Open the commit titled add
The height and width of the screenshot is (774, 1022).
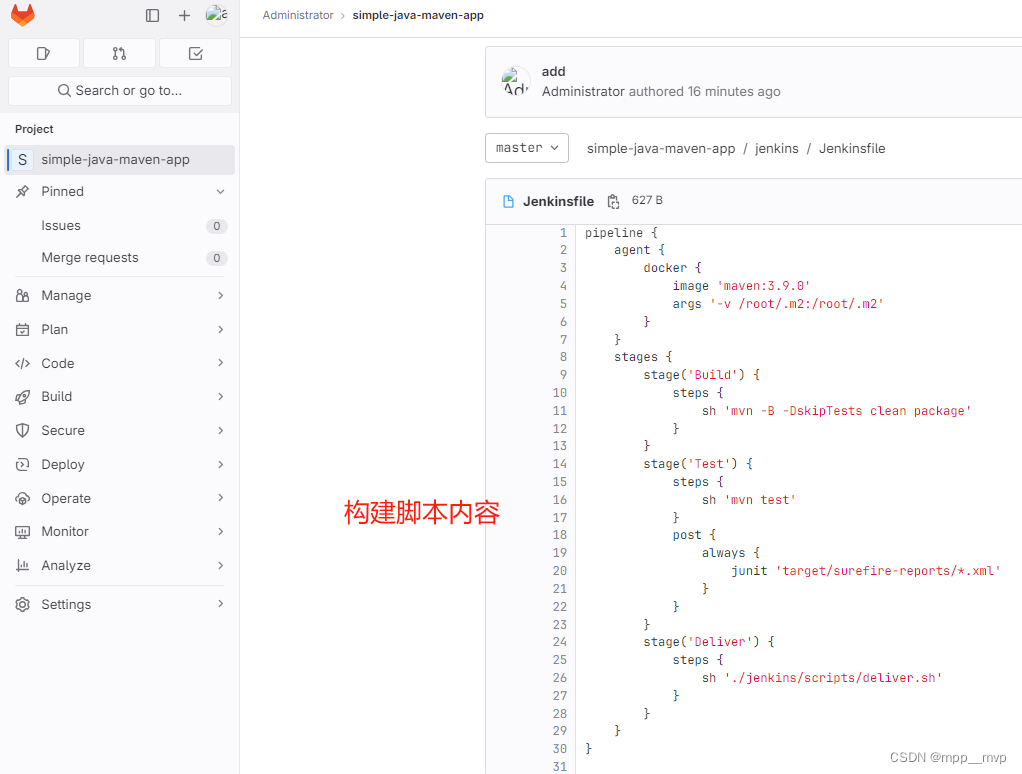(x=553, y=72)
